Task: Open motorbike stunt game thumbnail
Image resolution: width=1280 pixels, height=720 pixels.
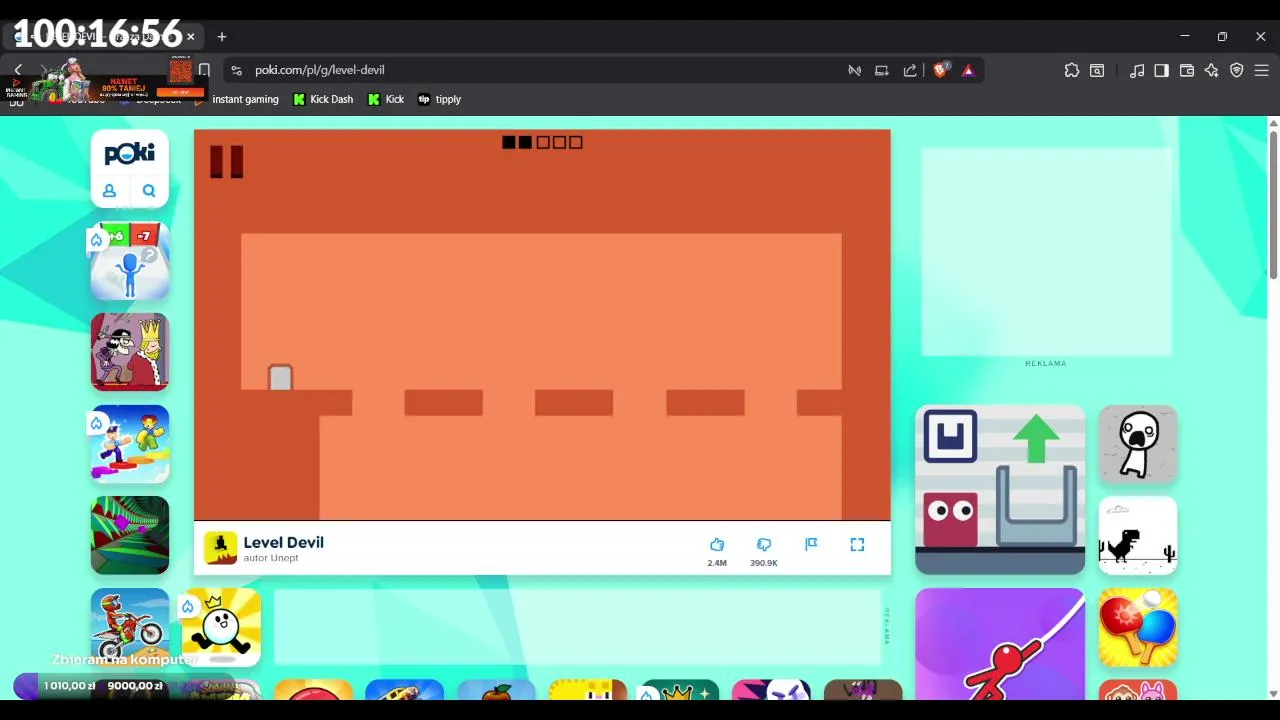Action: [130, 627]
